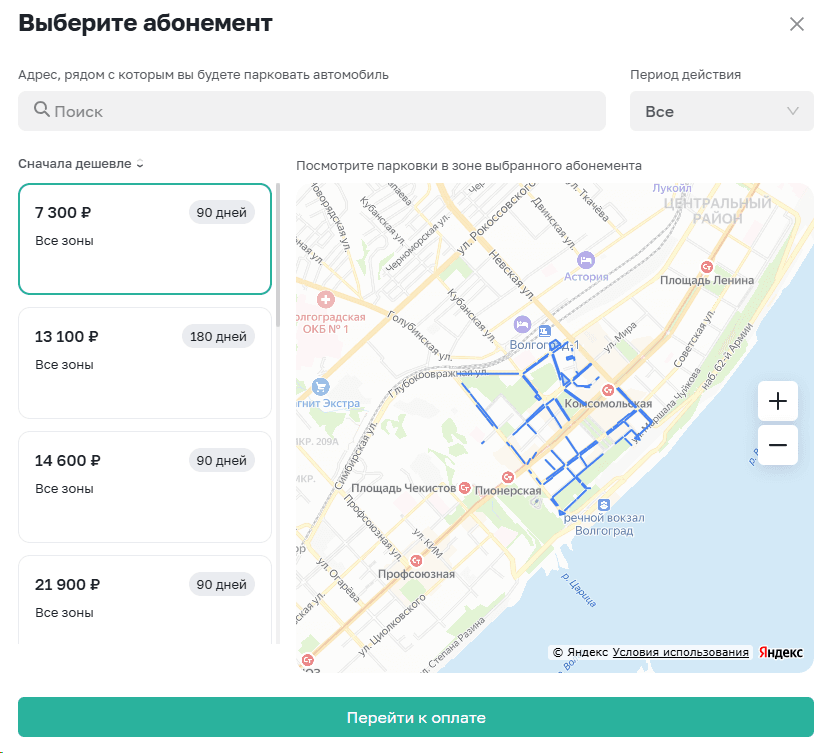Click the Площадь Чекистов metro icon
Image resolution: width=826 pixels, height=753 pixels.
pyautogui.click(x=465, y=488)
